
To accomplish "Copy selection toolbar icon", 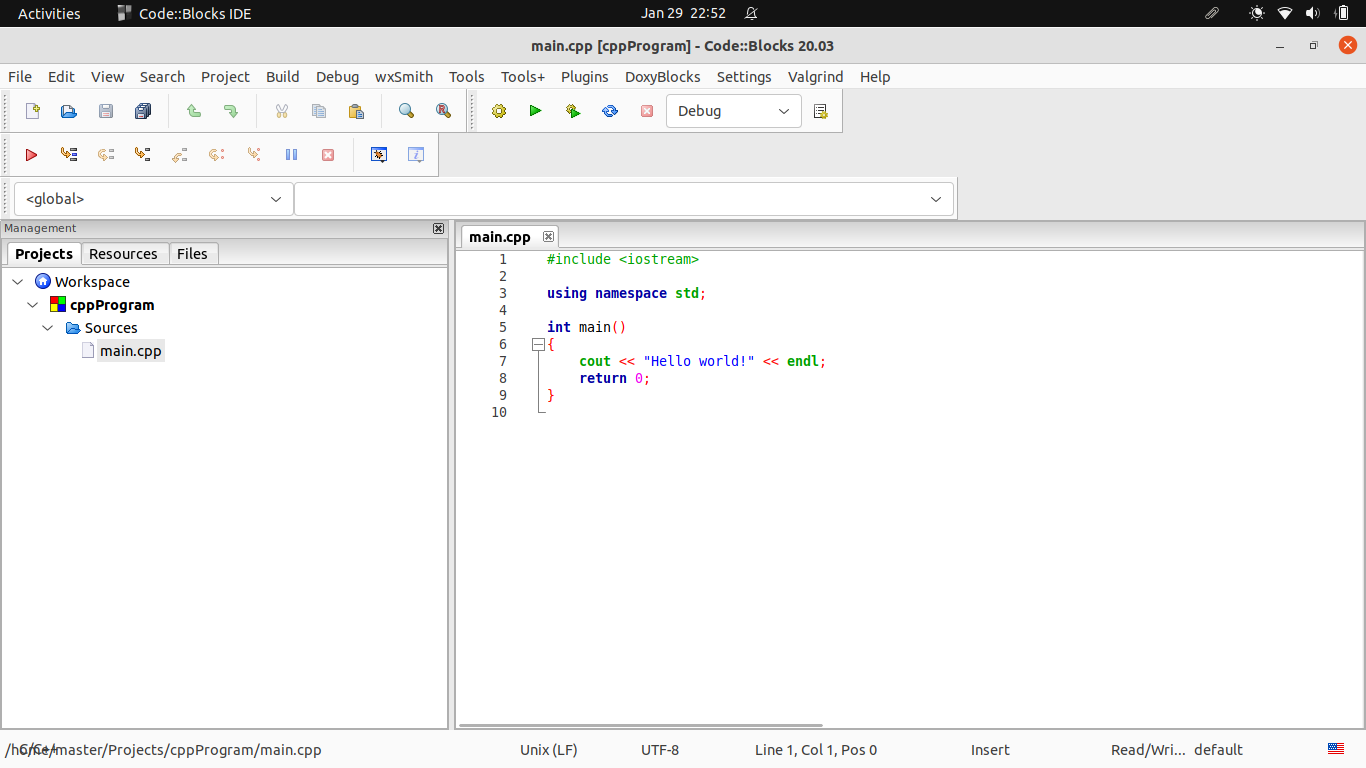I will pyautogui.click(x=319, y=111).
